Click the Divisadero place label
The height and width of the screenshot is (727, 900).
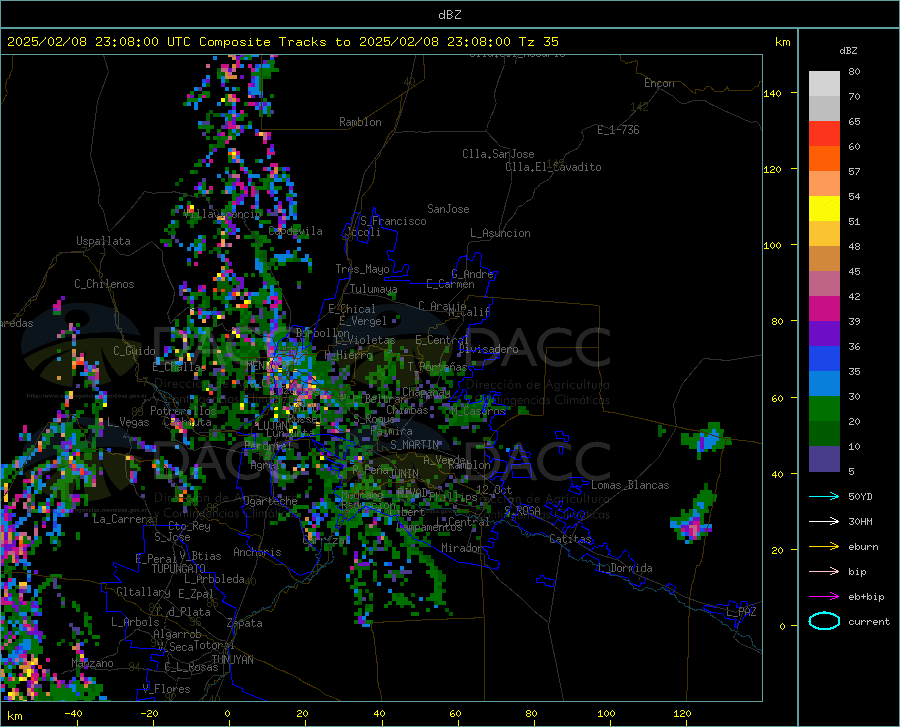[488, 349]
